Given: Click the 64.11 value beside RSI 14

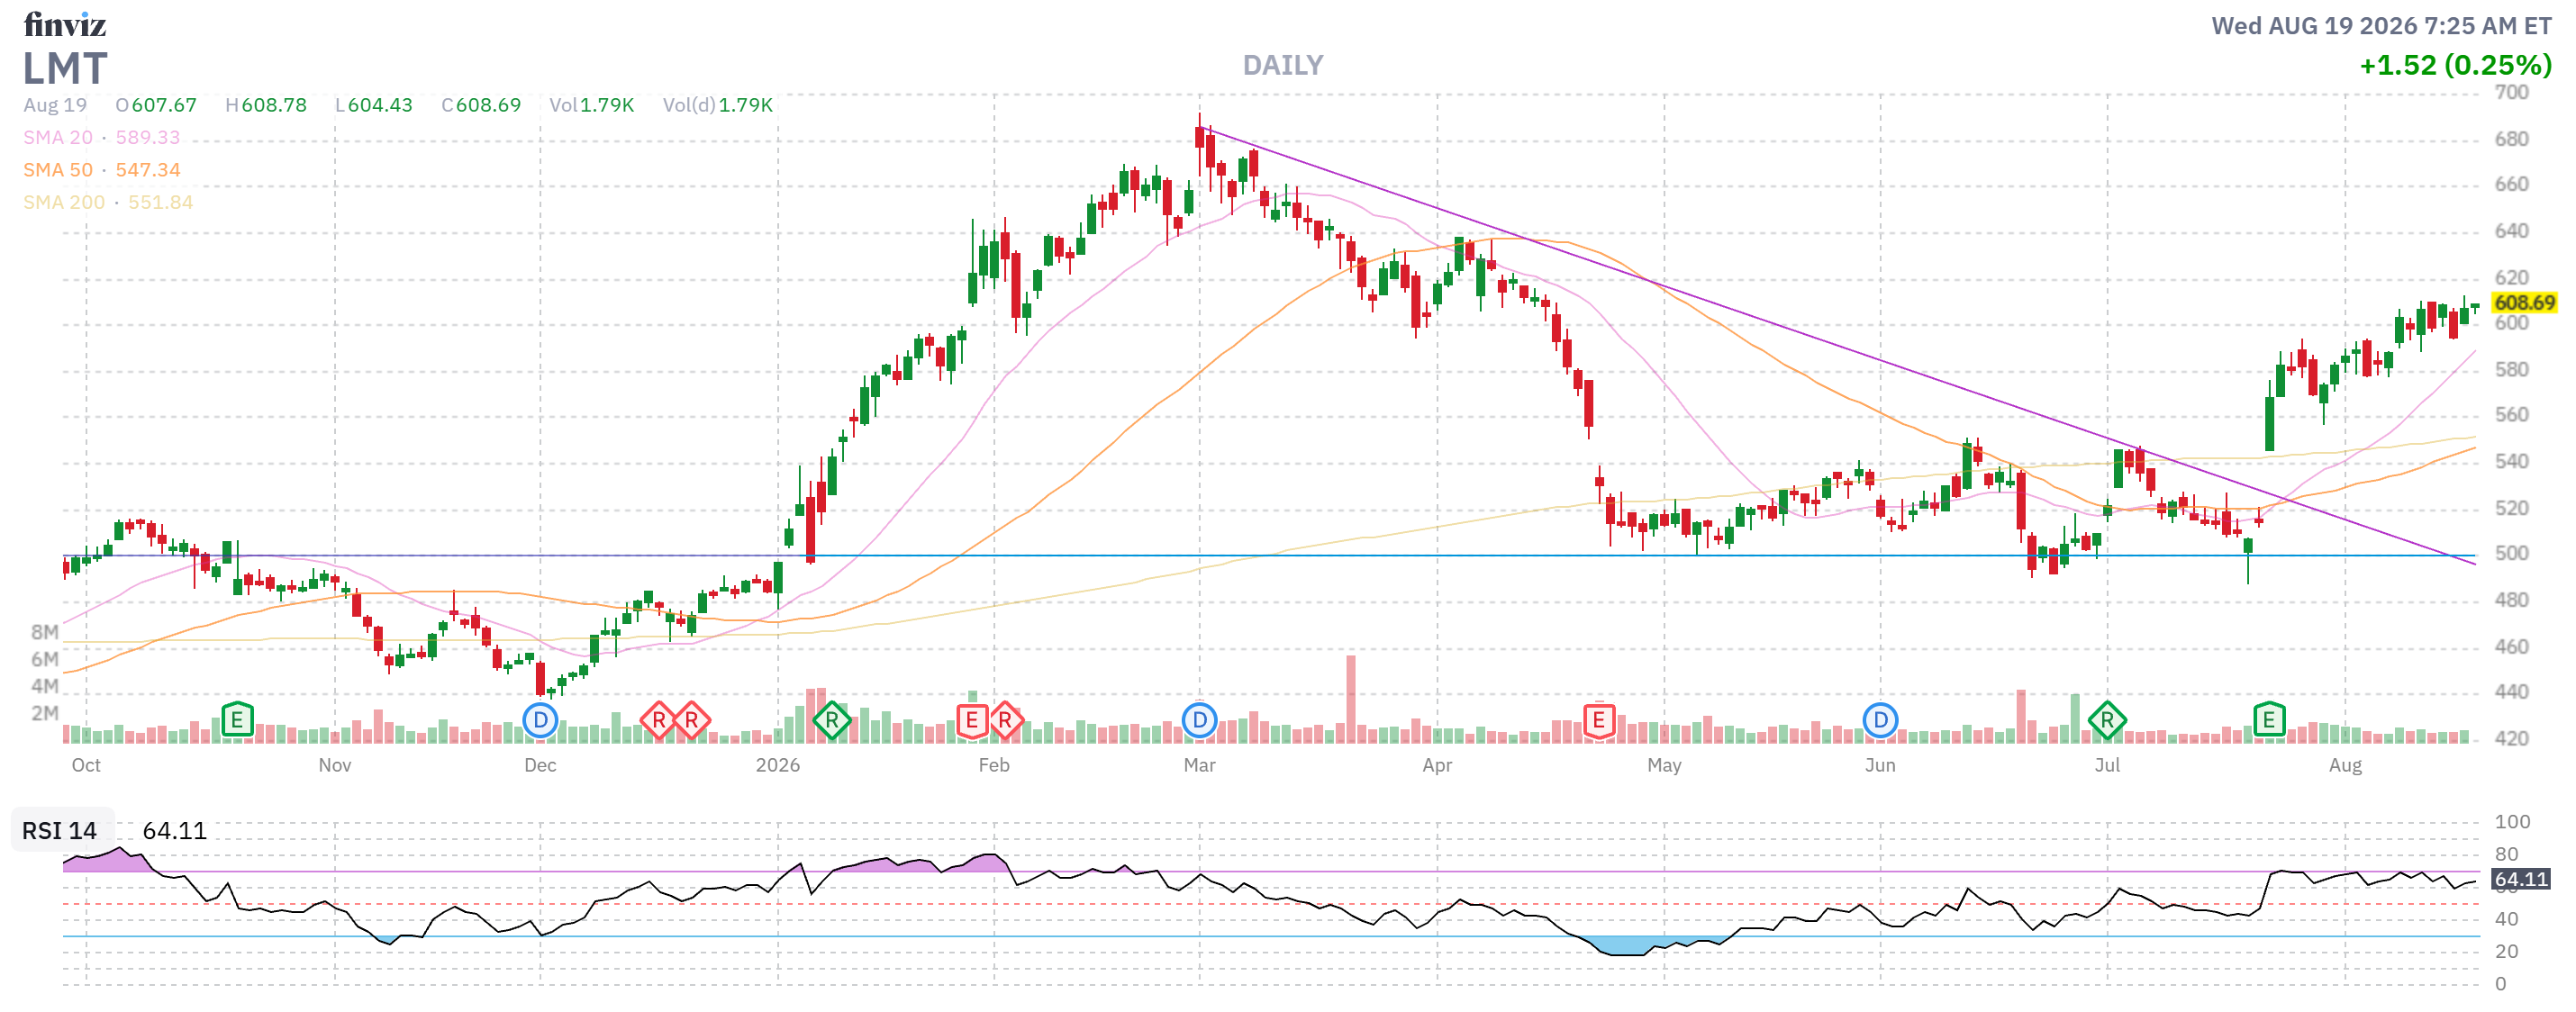Looking at the screenshot, I should 175,831.
